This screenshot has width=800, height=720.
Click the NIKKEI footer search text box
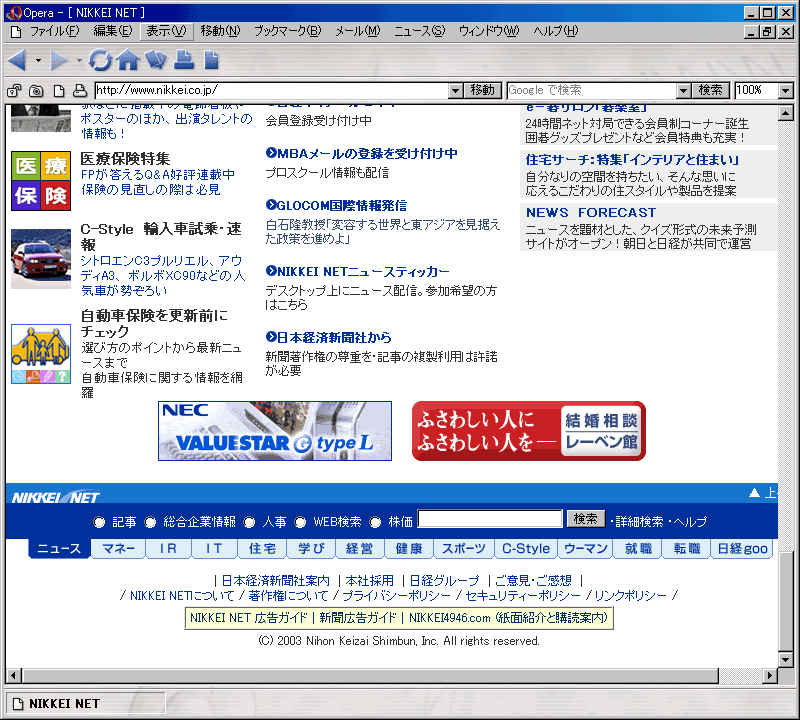pos(490,519)
